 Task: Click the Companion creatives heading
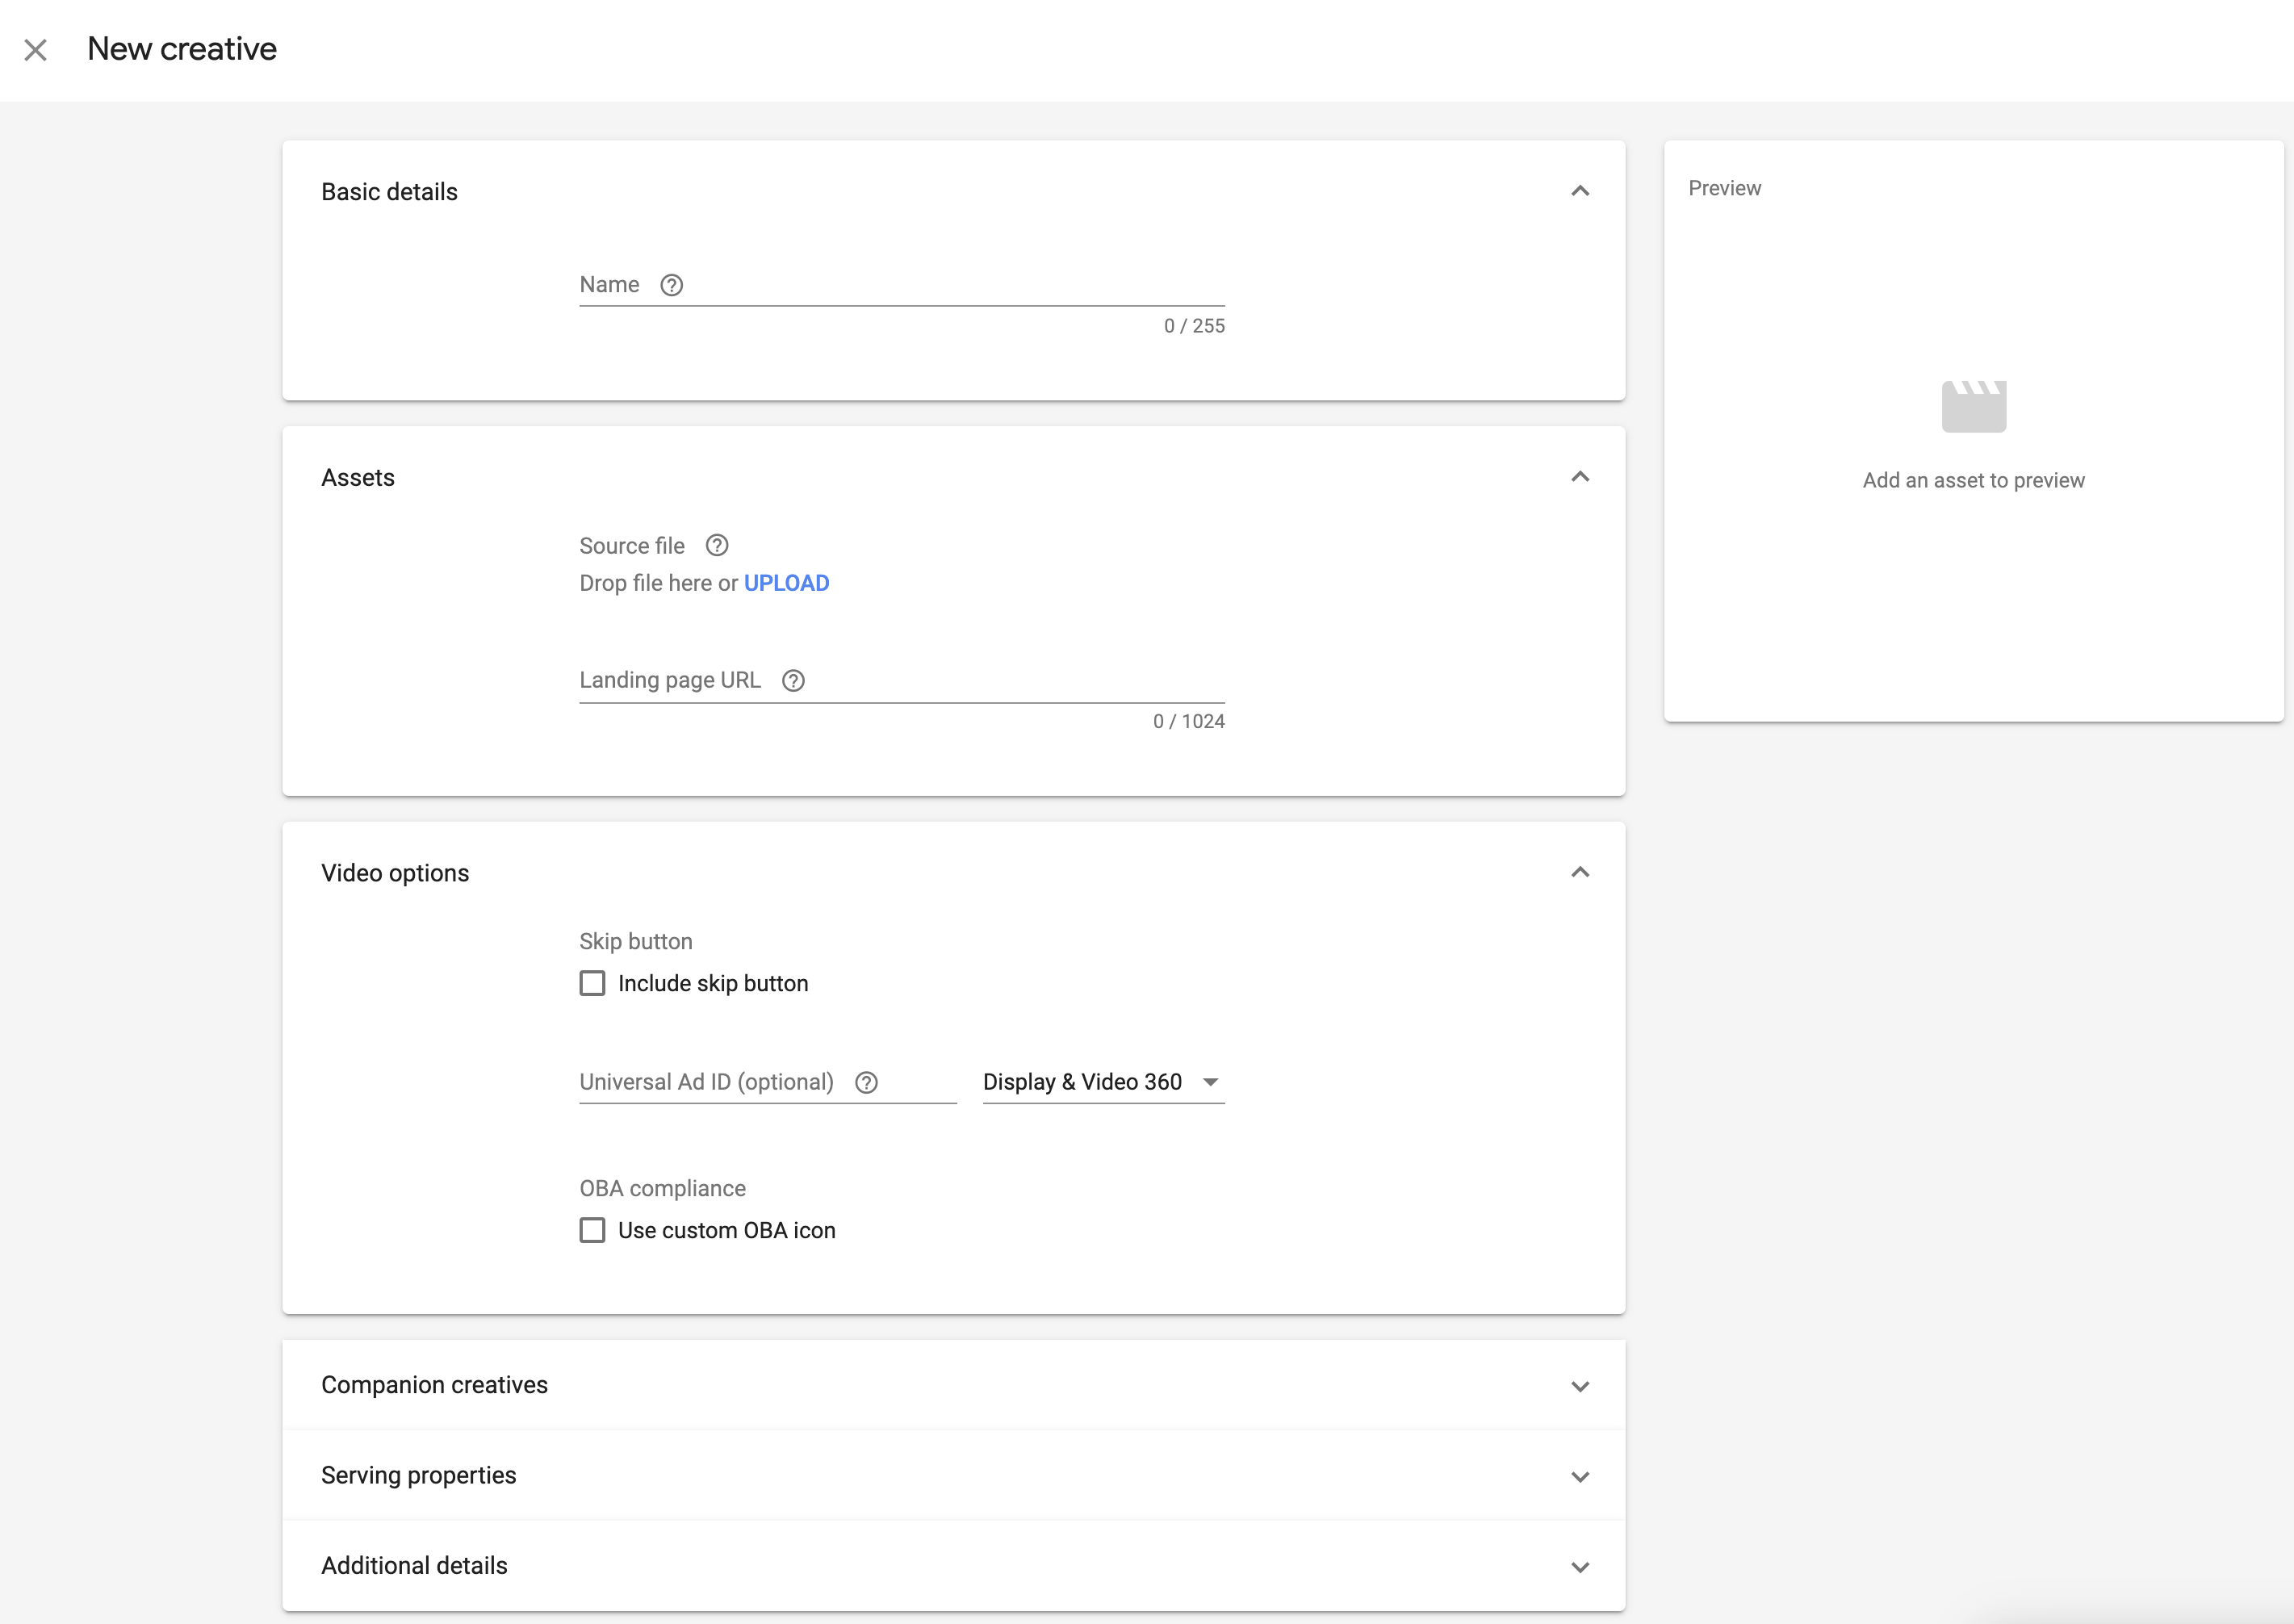[434, 1386]
